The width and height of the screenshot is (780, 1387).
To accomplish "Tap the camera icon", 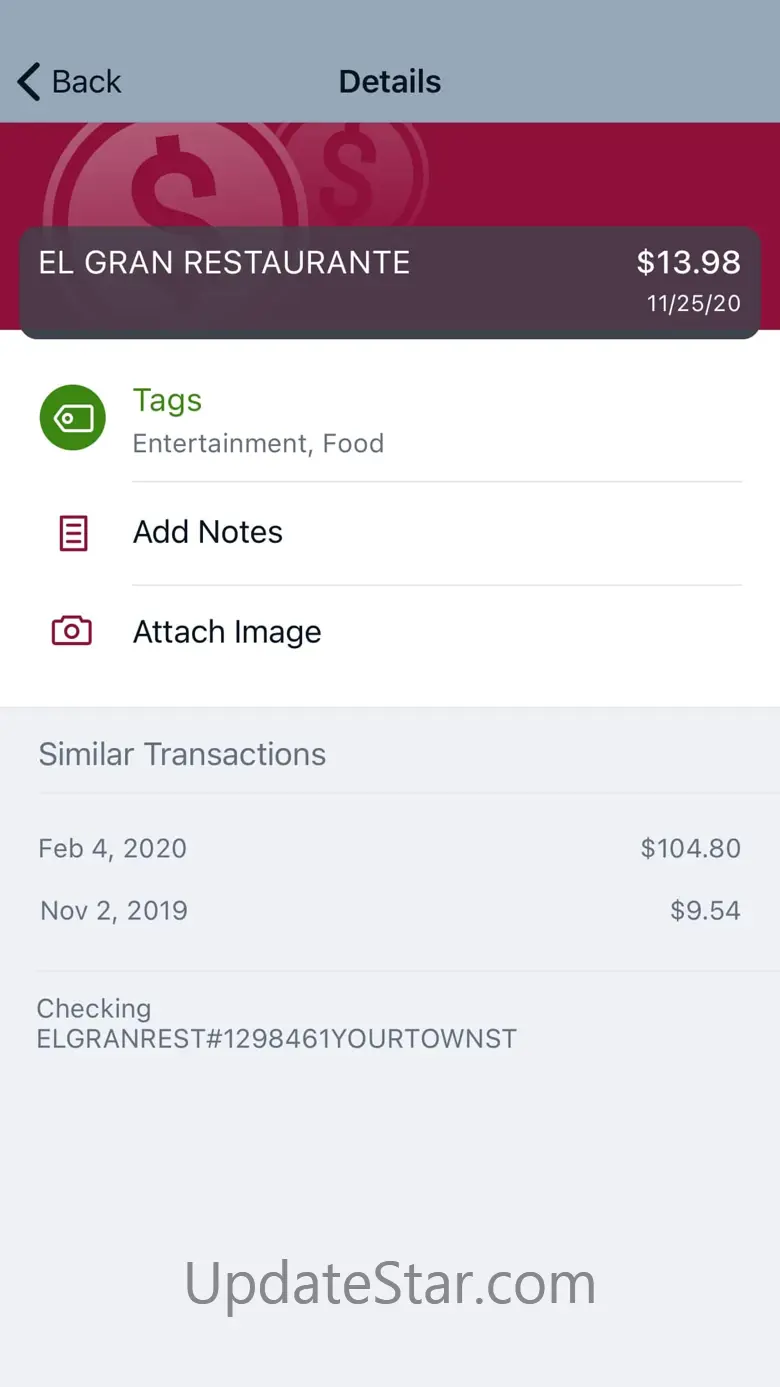I will (x=72, y=631).
